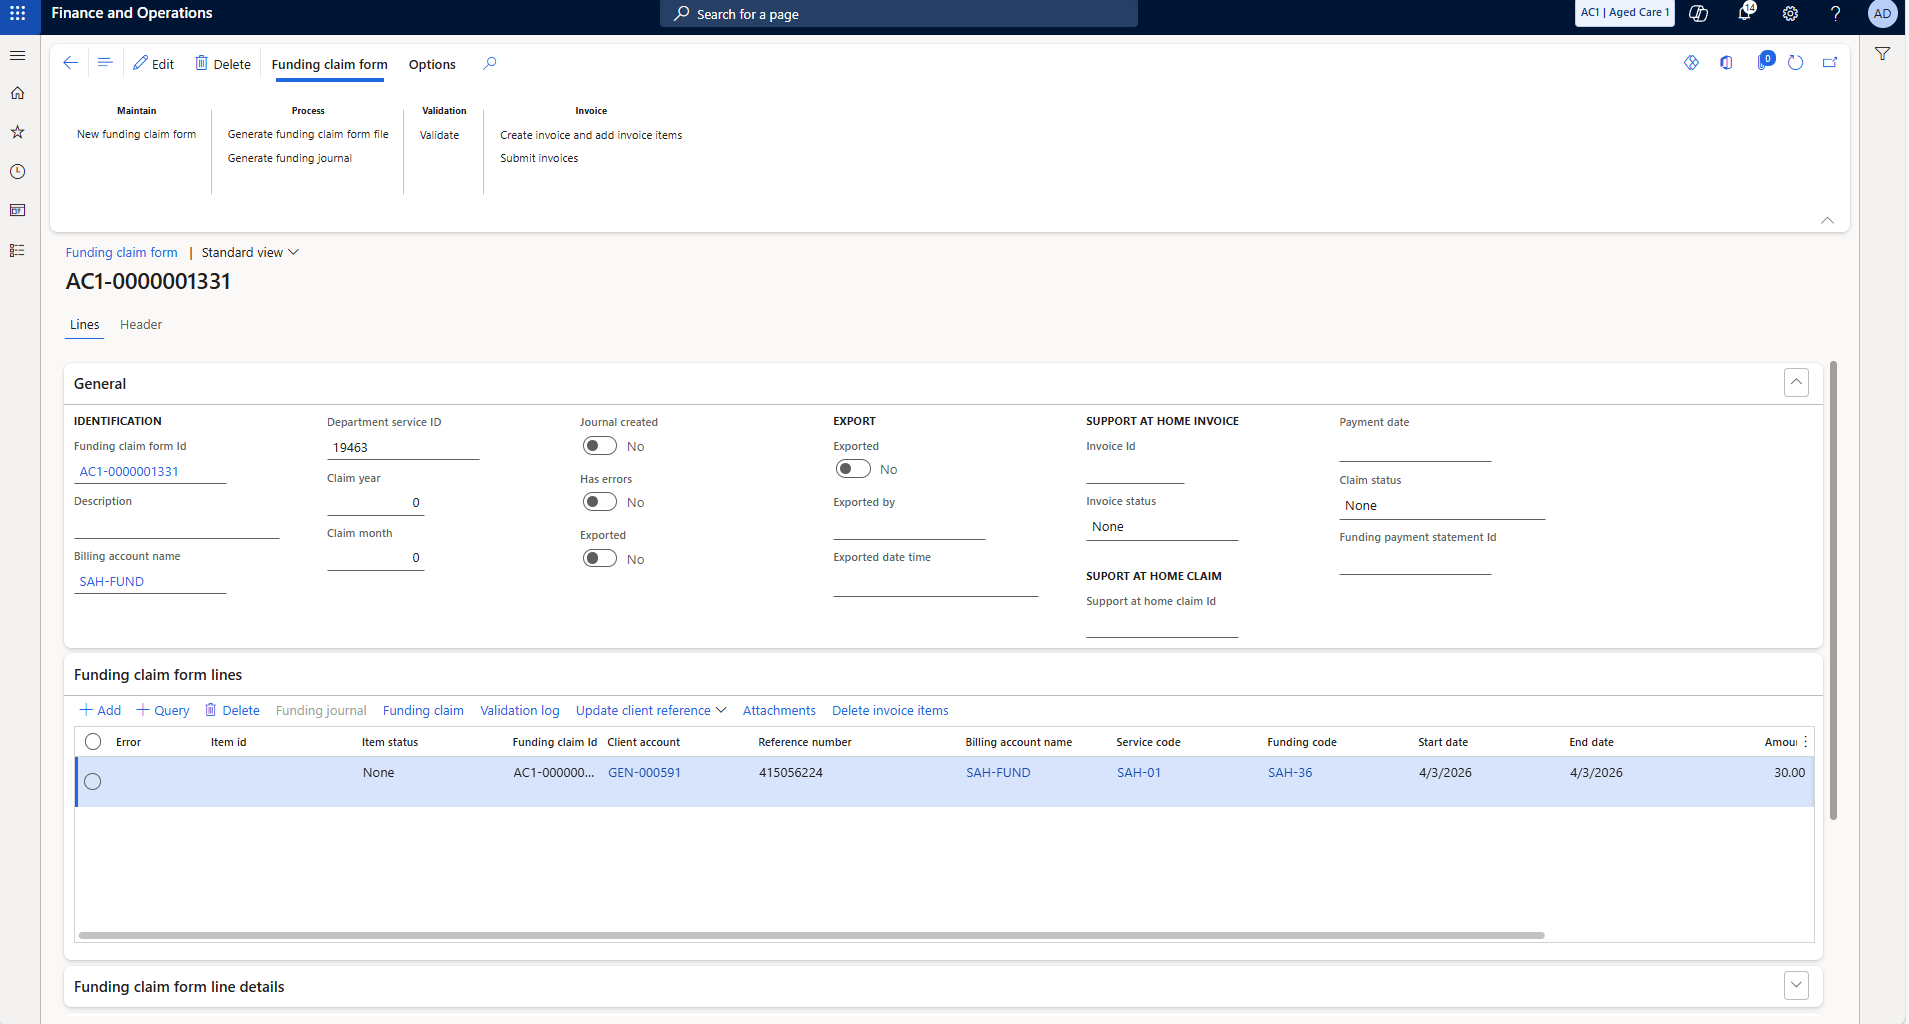Open the Claim status combo box
The image size is (1909, 1024).
click(x=1442, y=506)
